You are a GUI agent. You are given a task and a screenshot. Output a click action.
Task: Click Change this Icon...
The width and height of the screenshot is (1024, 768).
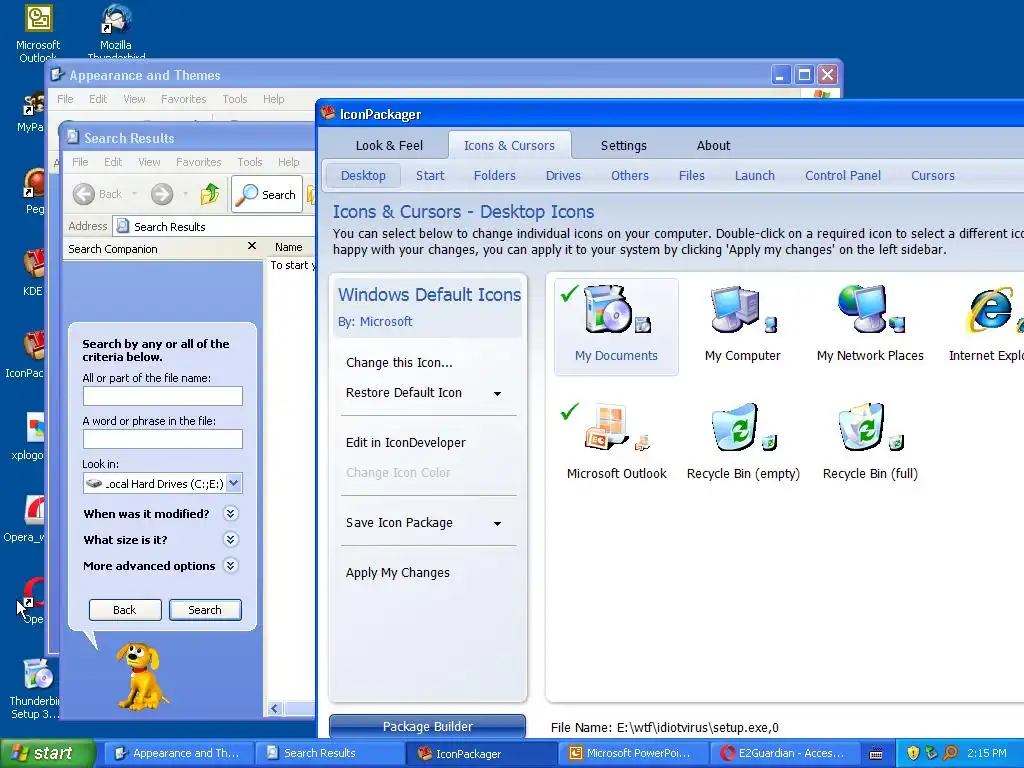pos(399,362)
